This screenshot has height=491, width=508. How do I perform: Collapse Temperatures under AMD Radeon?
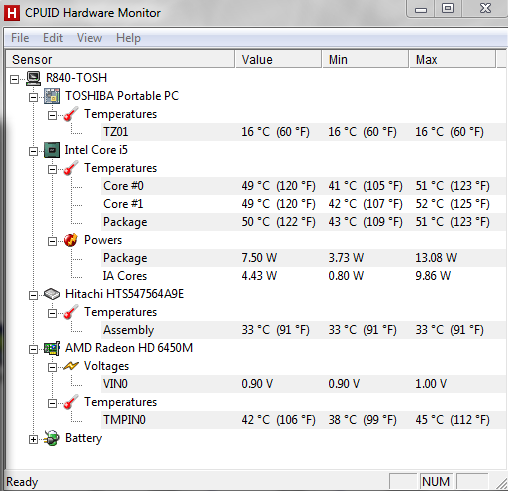[52, 403]
